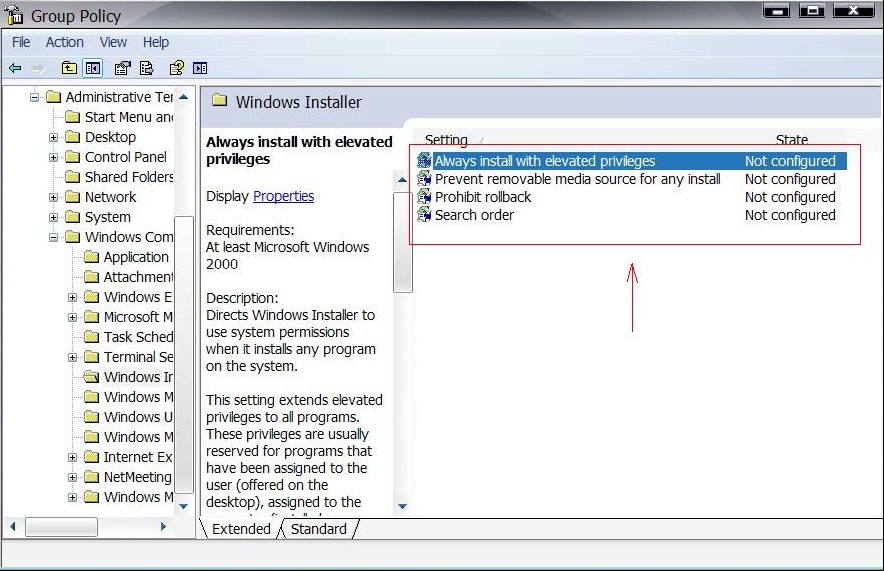The height and width of the screenshot is (571, 884).
Task: Click the Properties link
Action: point(283,196)
